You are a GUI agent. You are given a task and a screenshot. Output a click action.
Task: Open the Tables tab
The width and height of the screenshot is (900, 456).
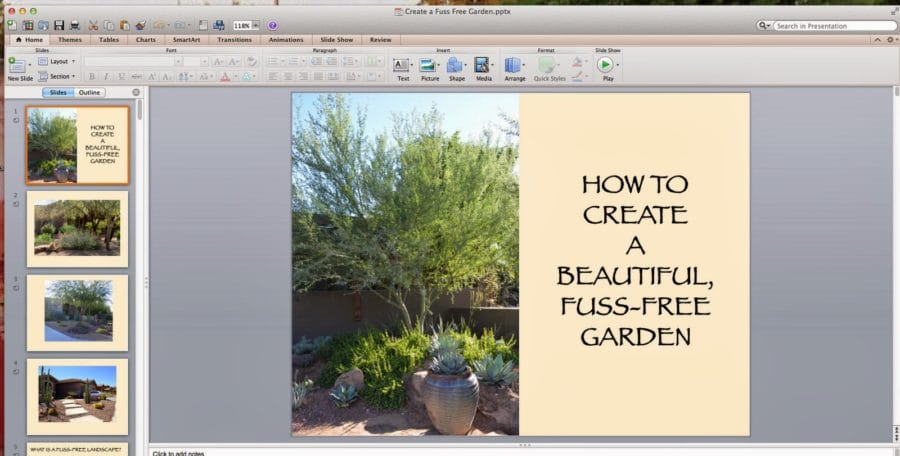tap(109, 40)
